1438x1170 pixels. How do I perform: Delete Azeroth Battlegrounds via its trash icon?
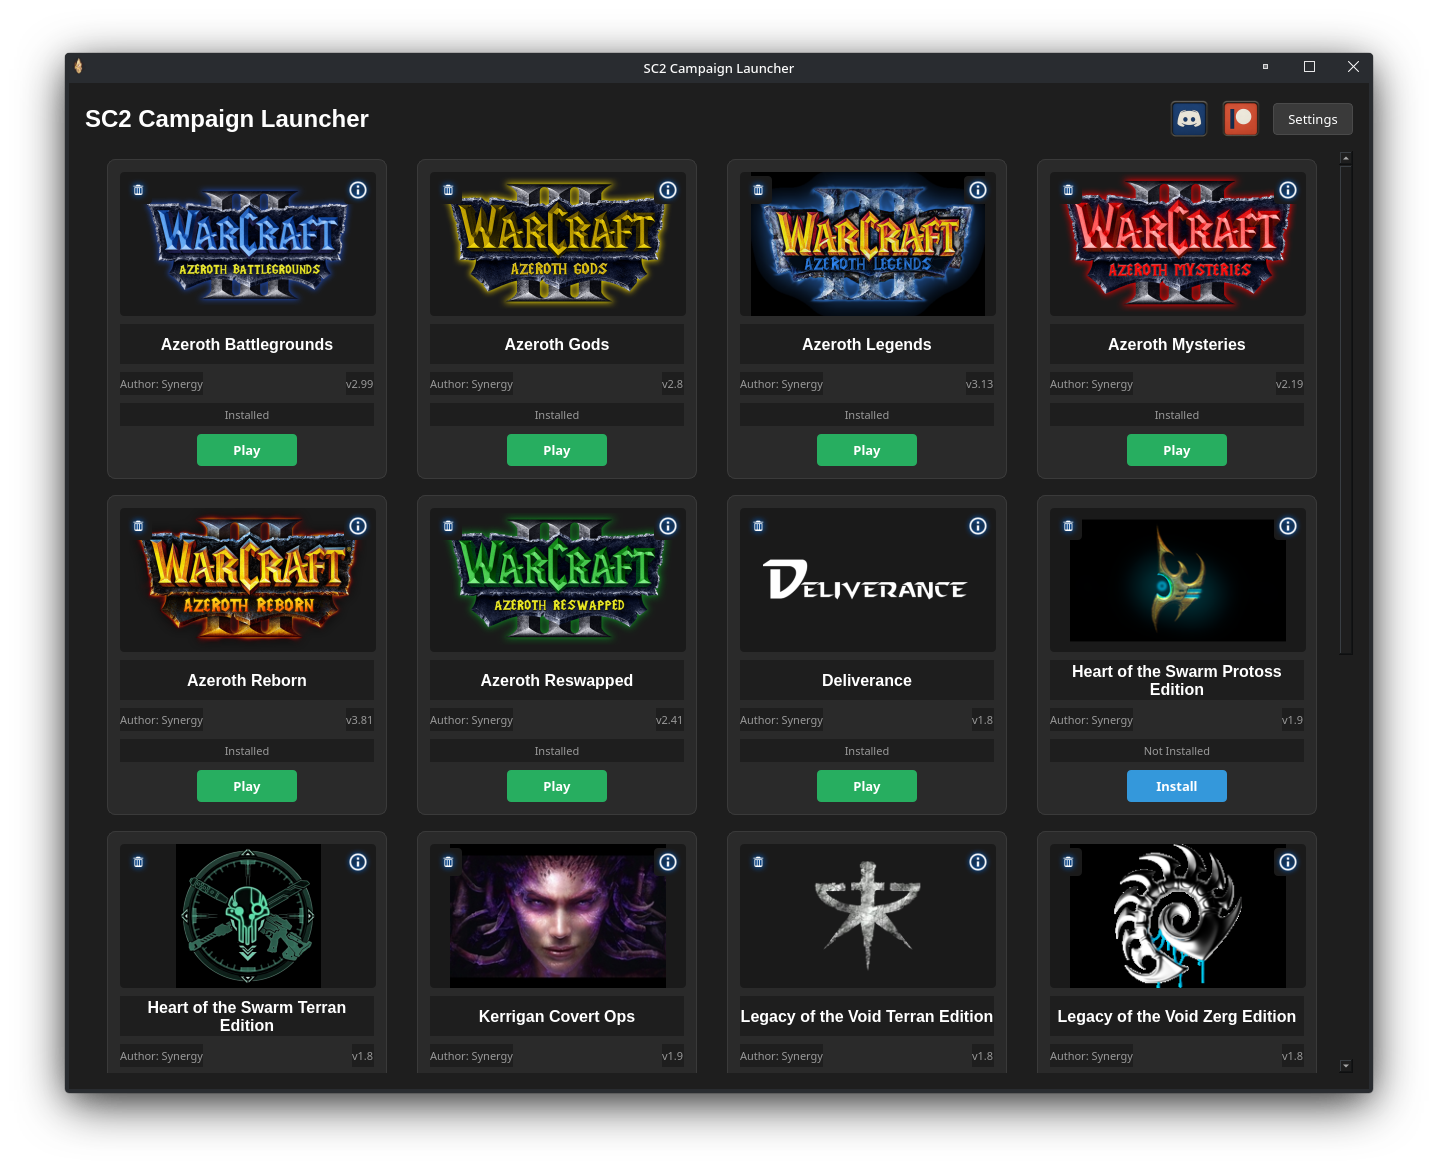point(139,190)
